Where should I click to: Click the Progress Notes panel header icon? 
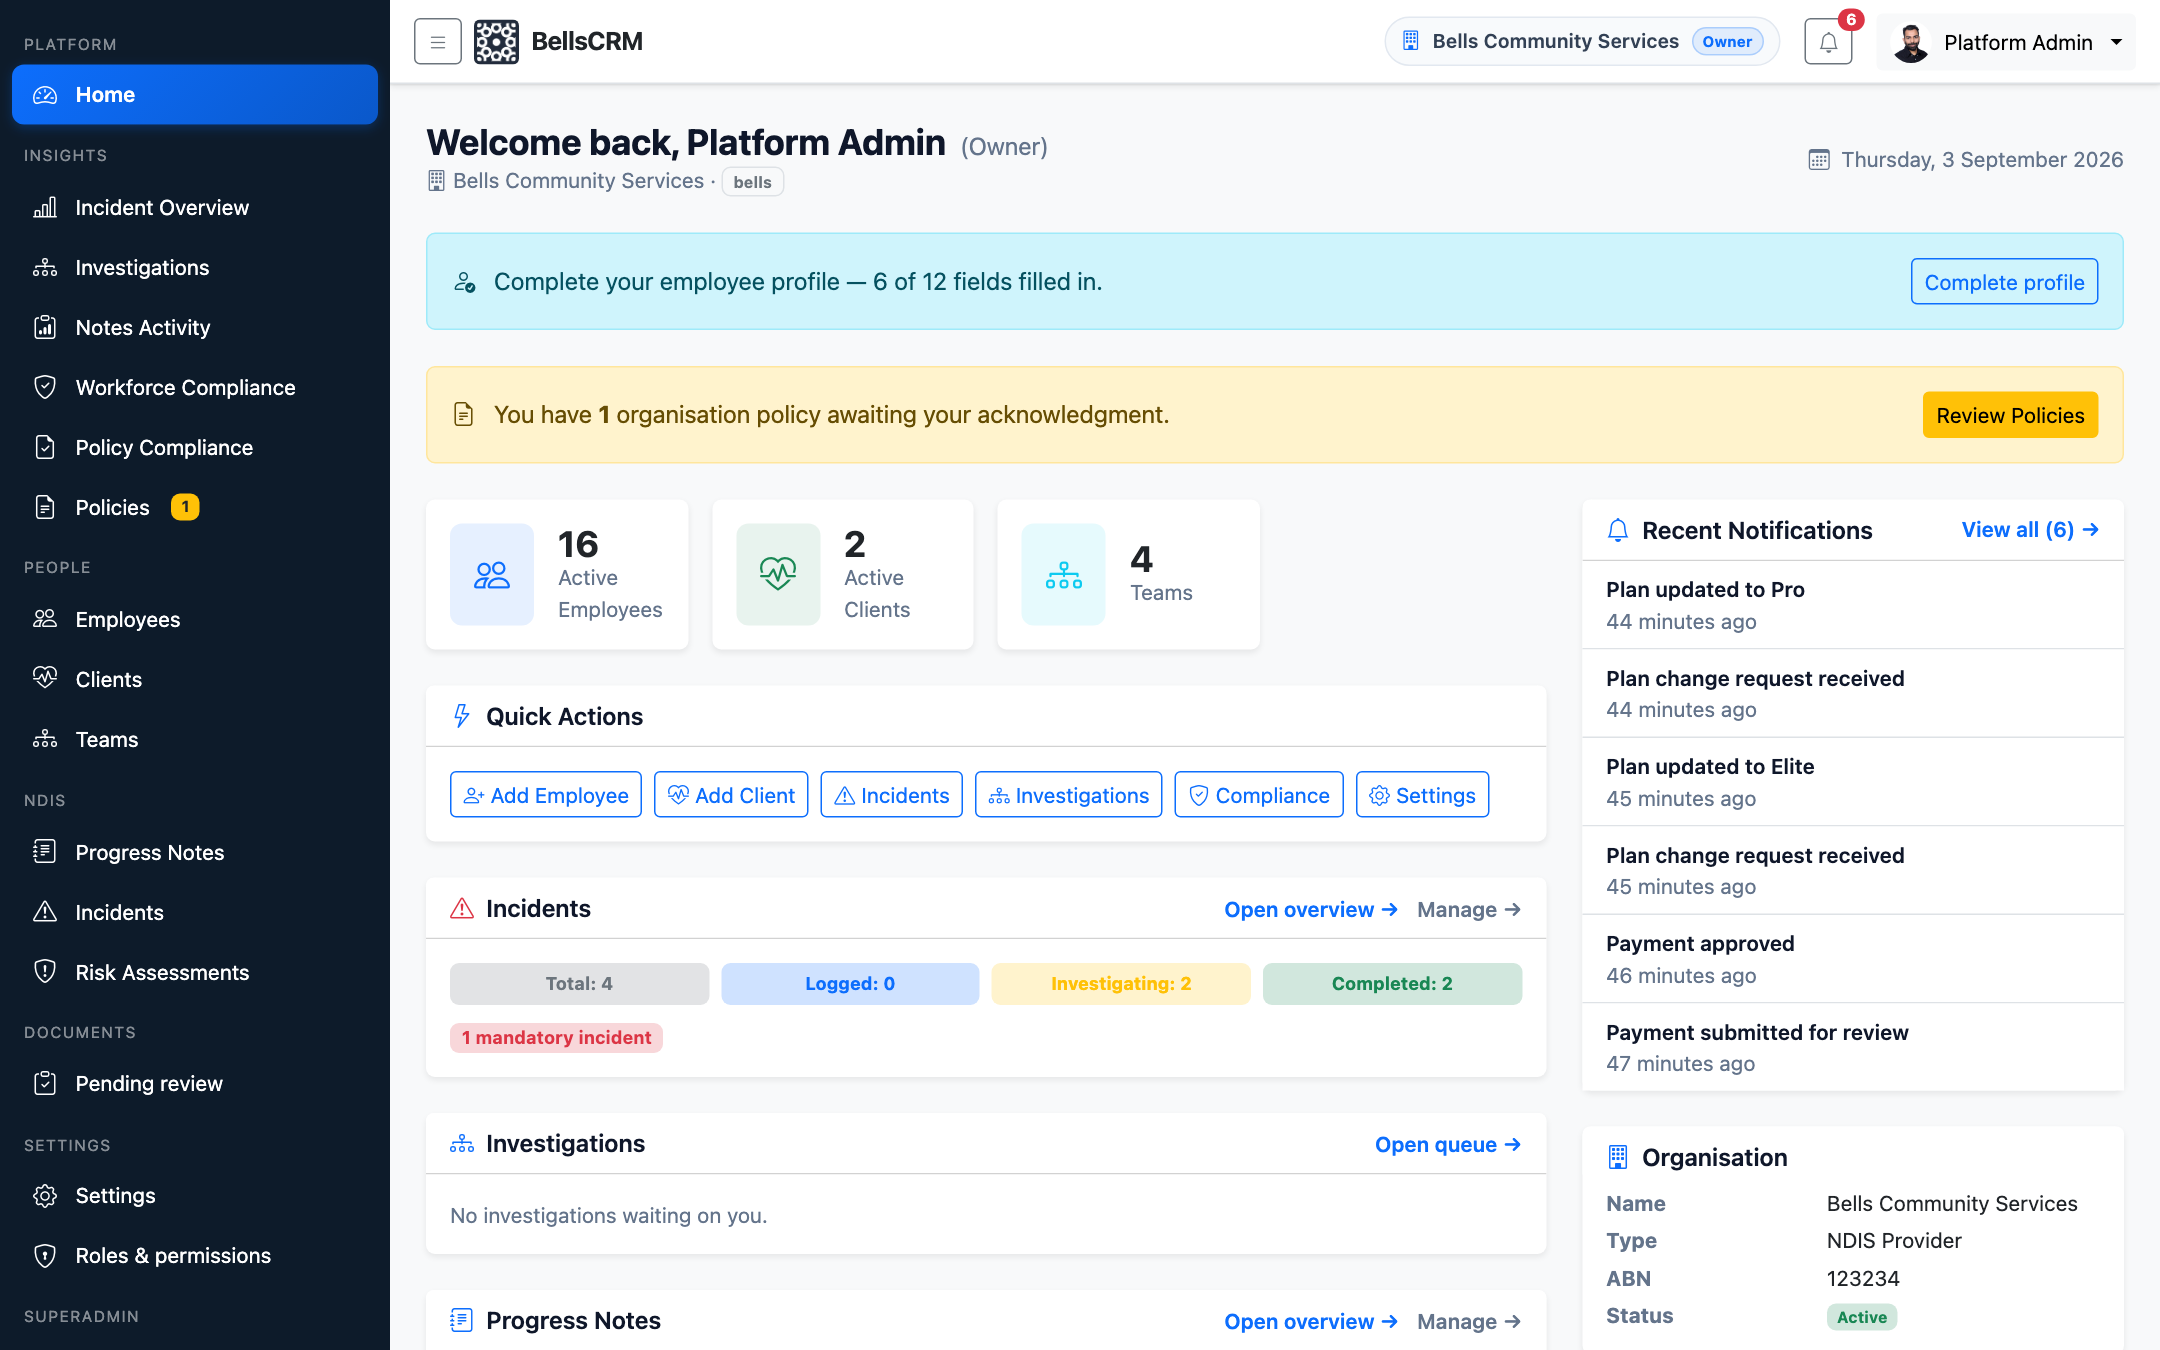(x=461, y=1320)
